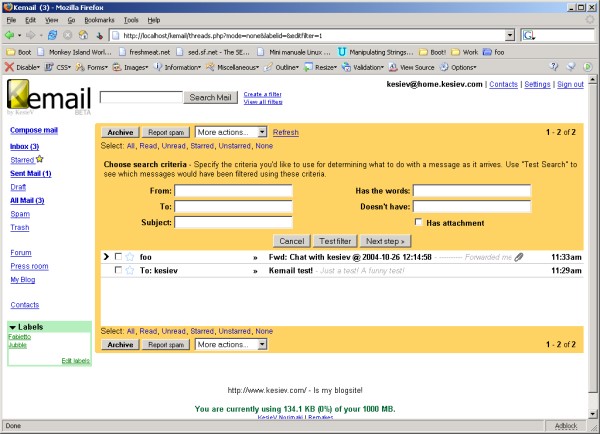Click the Search Mail button

click(x=210, y=98)
